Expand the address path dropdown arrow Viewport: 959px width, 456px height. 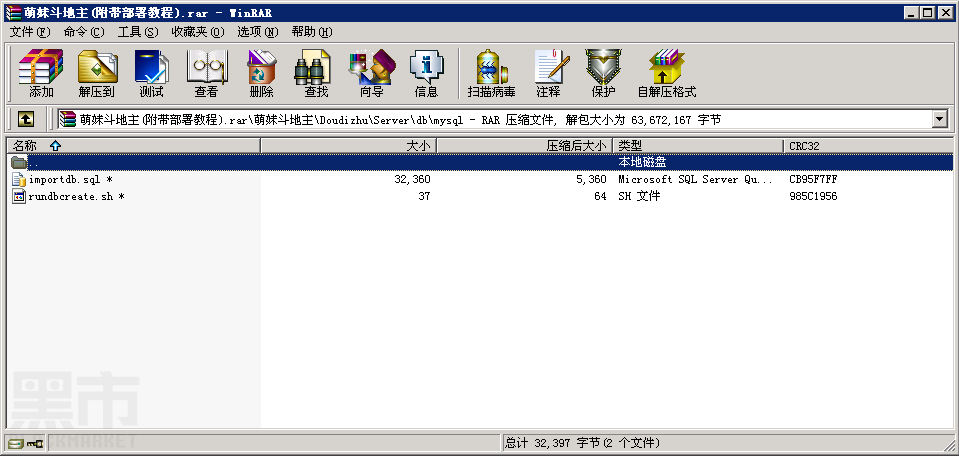point(940,120)
